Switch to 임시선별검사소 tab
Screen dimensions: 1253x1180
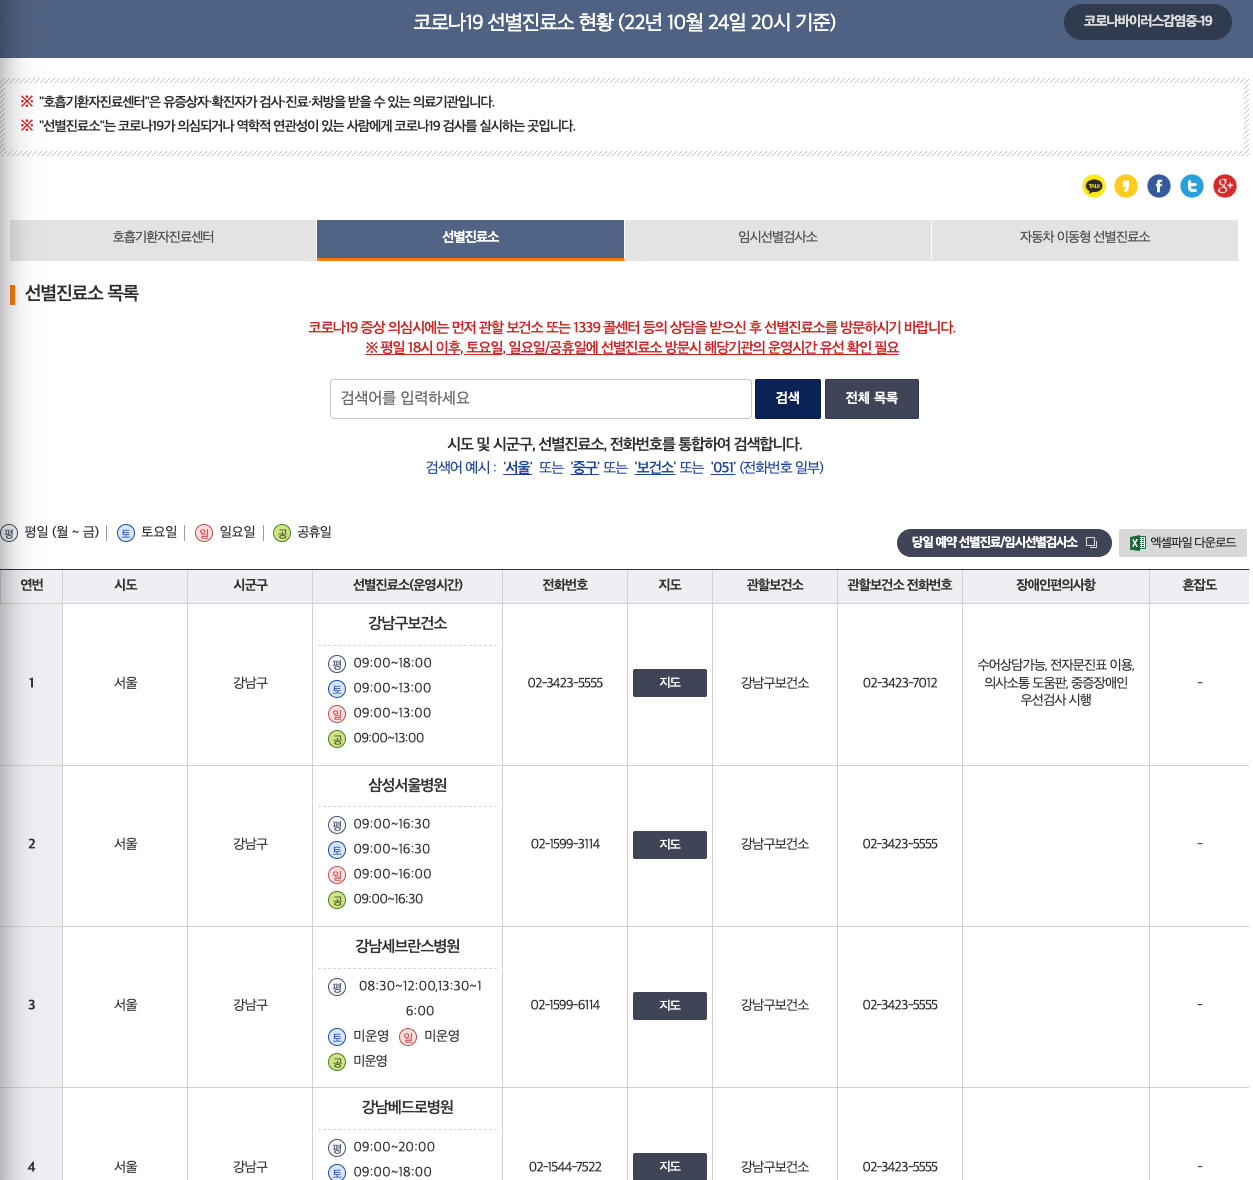pos(778,238)
